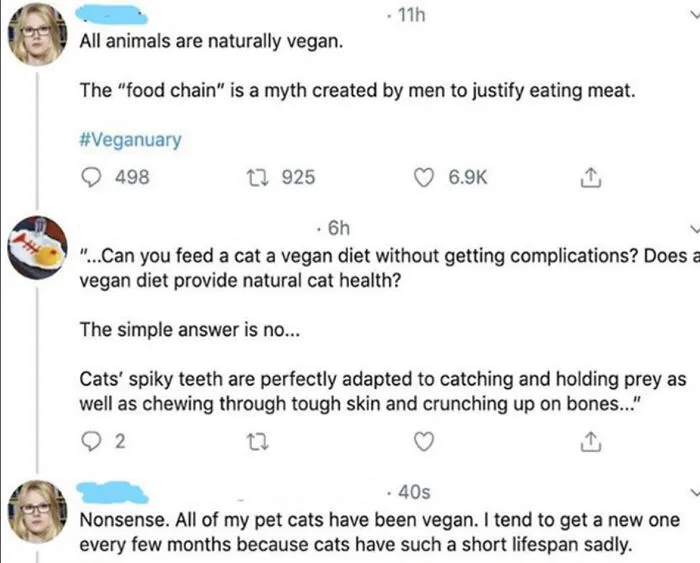Open the fish-and-egg plate avatar profile
The image size is (700, 563).
click(38, 248)
